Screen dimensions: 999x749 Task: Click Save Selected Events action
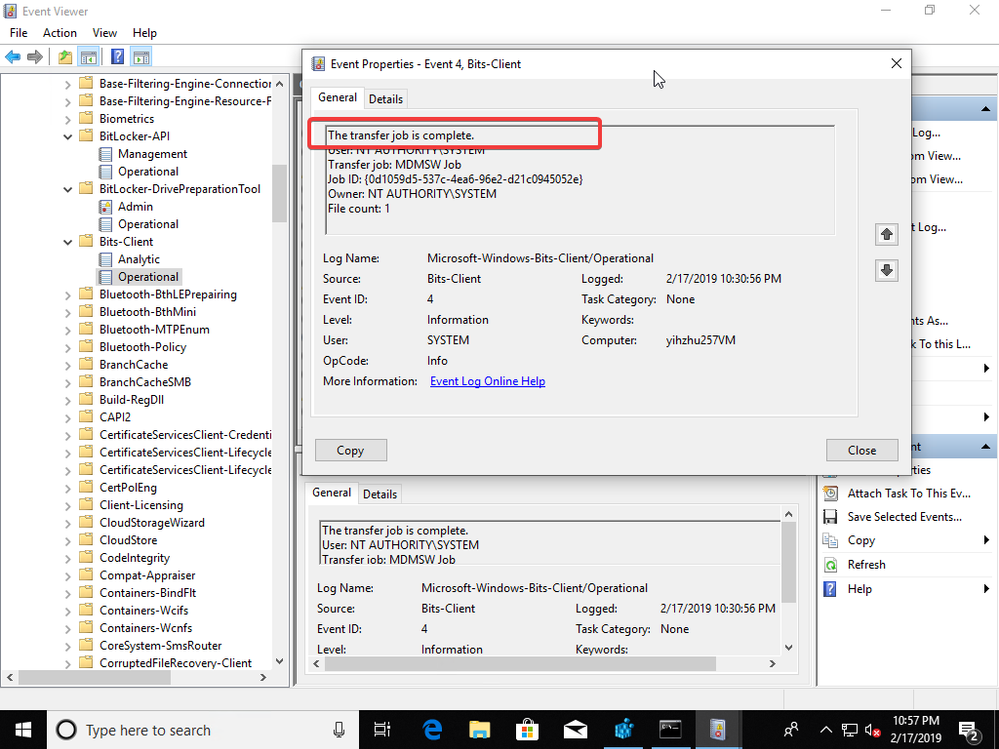[x=905, y=517]
